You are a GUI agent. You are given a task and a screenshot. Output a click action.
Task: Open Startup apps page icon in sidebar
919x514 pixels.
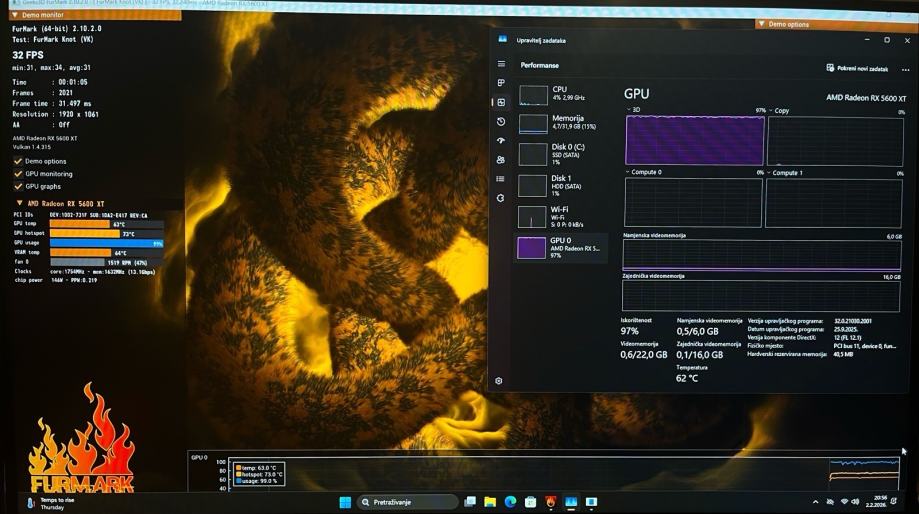click(x=501, y=141)
